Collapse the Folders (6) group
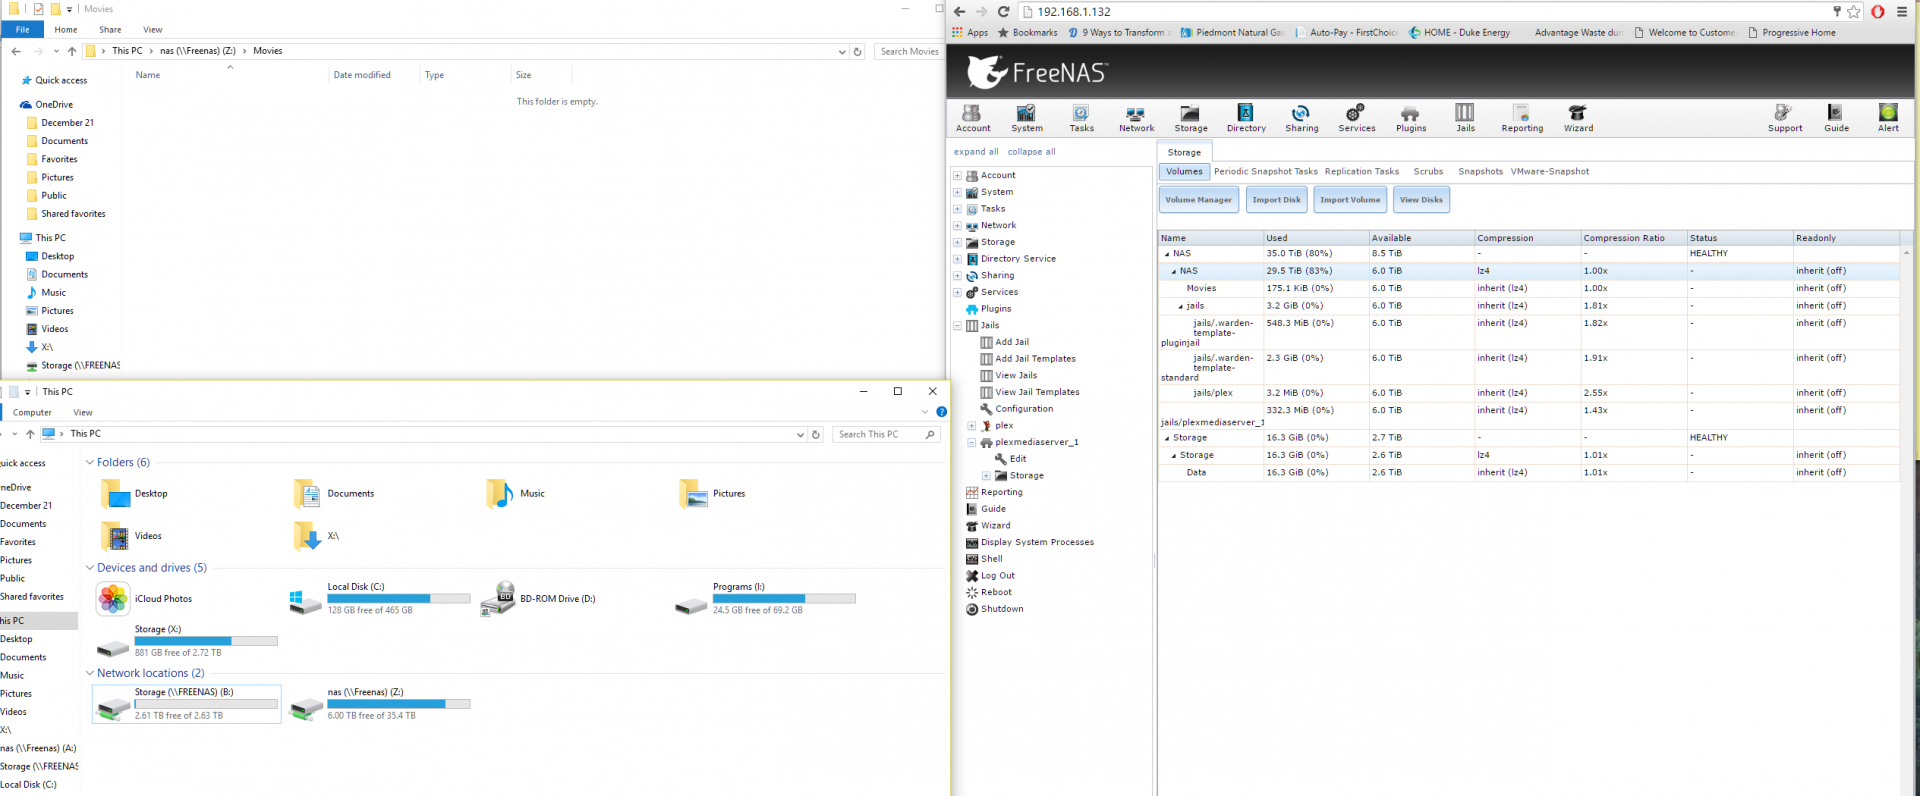Image resolution: width=1920 pixels, height=796 pixels. 89,462
